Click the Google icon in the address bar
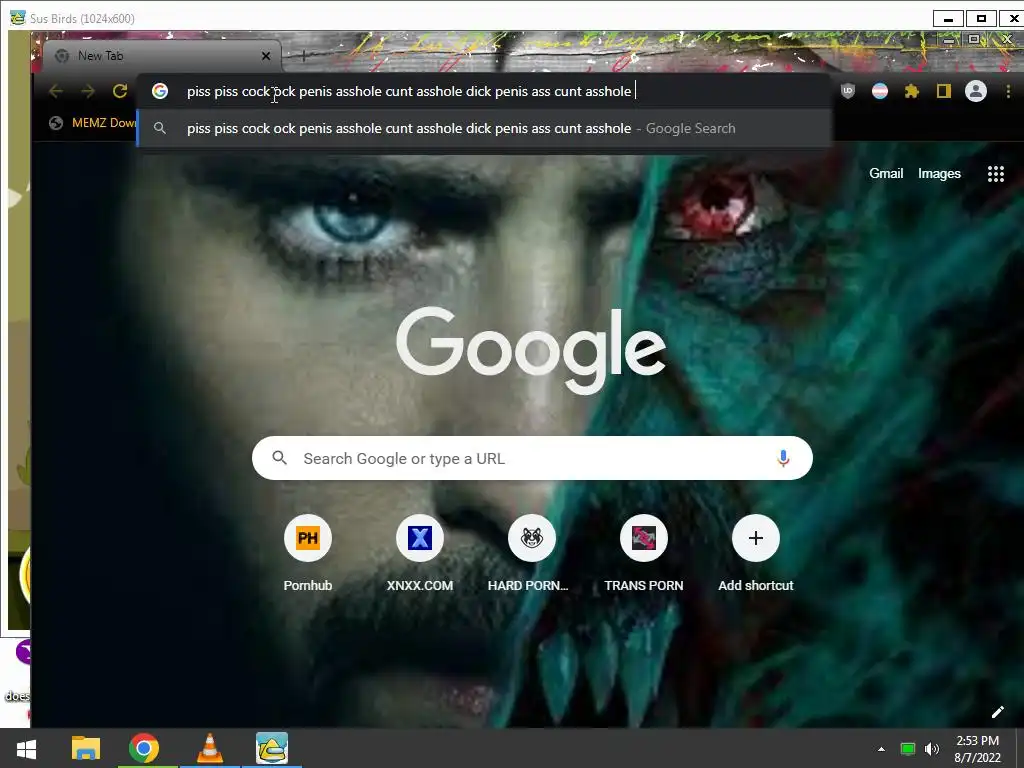1024x768 pixels. pos(160,91)
